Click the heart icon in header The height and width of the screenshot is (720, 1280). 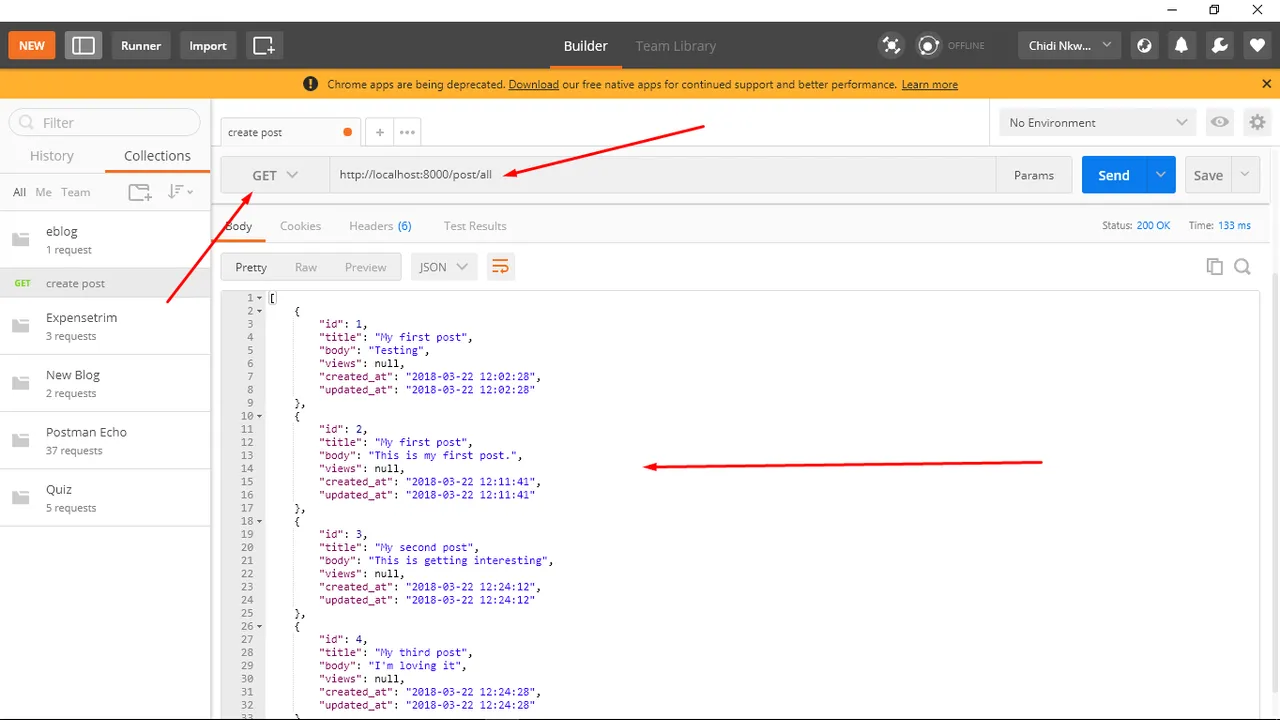coord(1257,46)
